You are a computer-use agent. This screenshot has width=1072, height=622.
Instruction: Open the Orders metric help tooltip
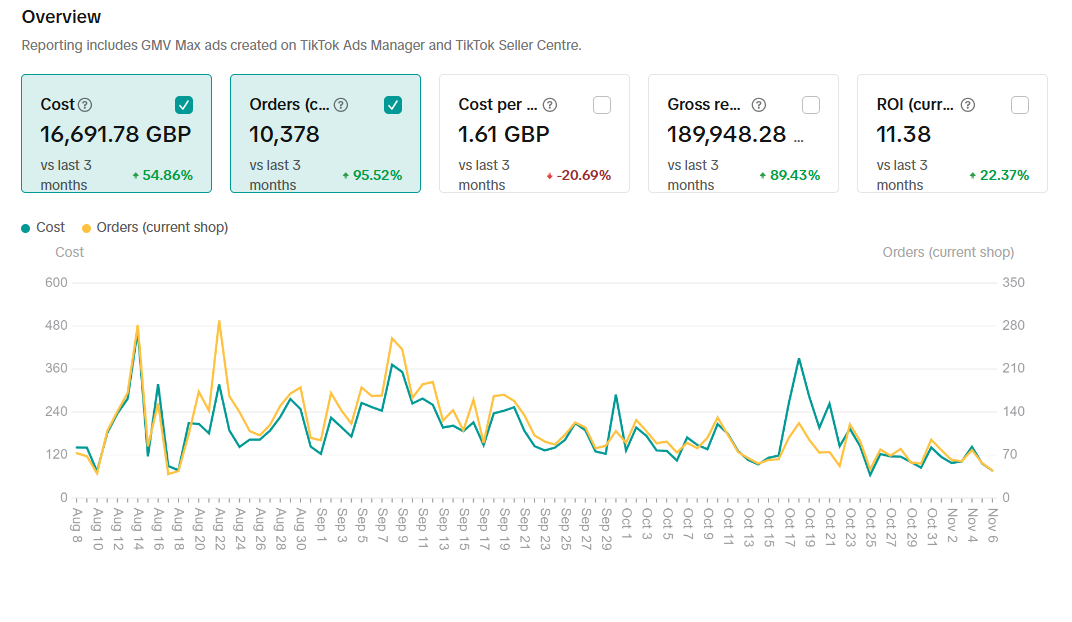pos(343,104)
